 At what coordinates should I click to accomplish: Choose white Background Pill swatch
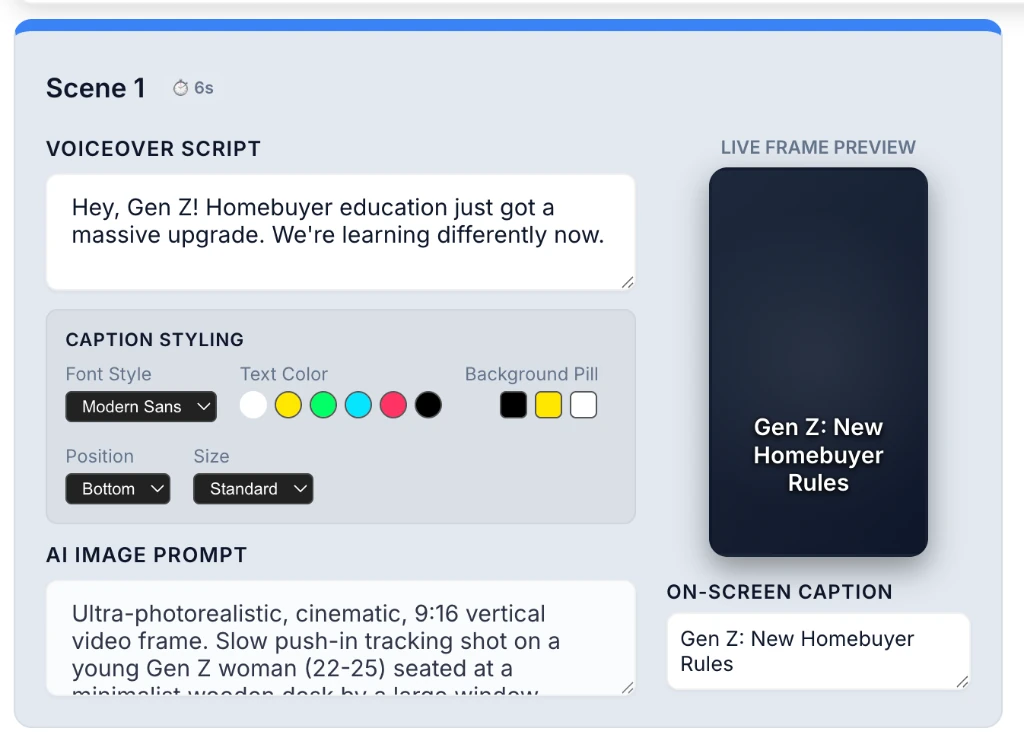tap(583, 405)
